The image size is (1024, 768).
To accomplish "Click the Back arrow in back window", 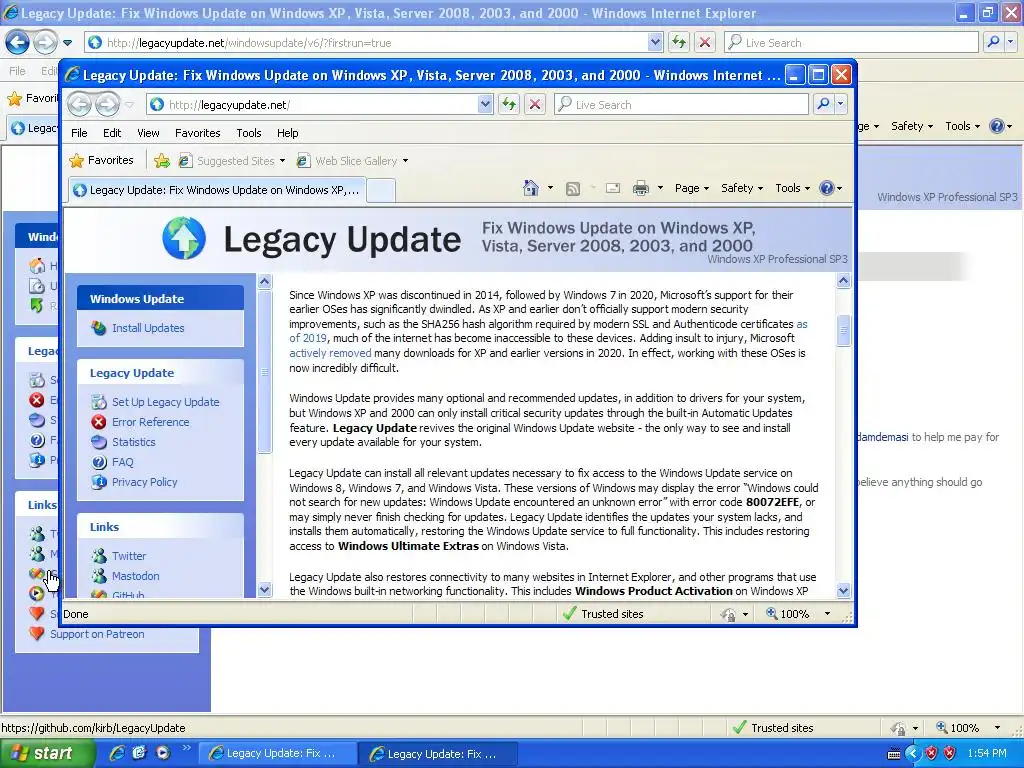I will coord(18,42).
